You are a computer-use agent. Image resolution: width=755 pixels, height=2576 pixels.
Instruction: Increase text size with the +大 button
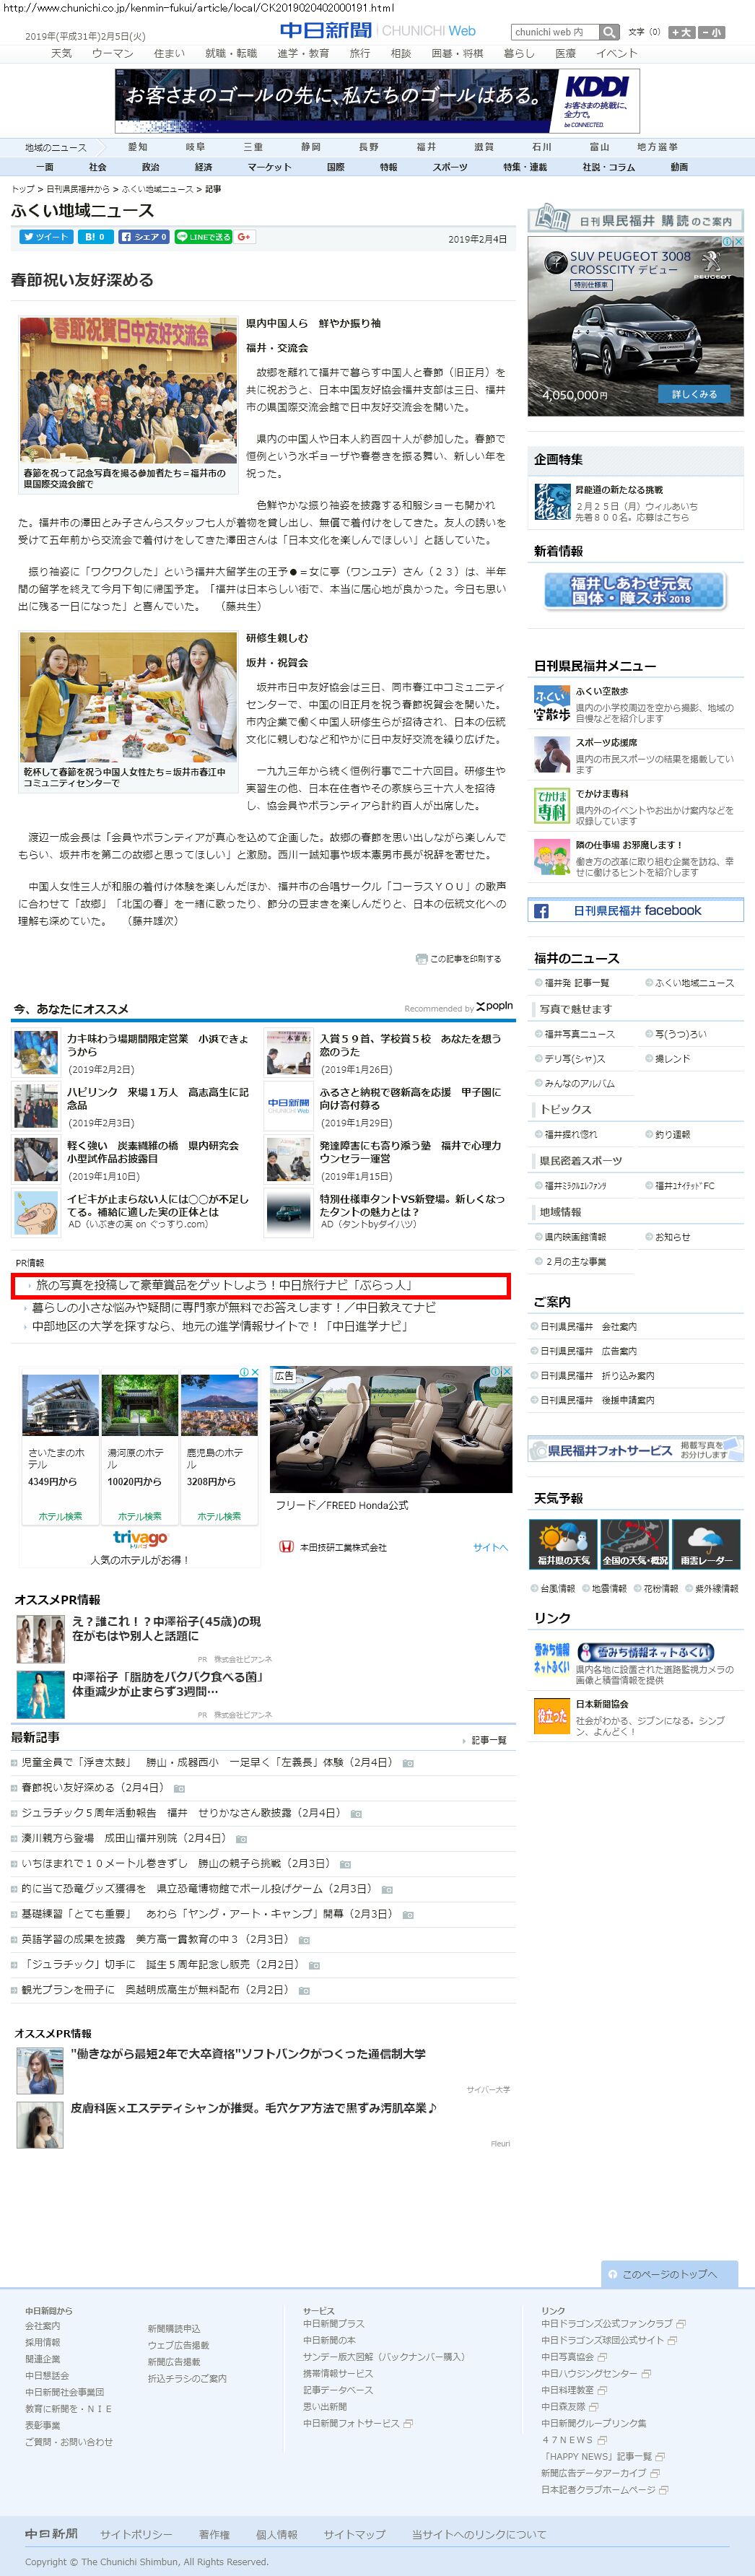681,32
